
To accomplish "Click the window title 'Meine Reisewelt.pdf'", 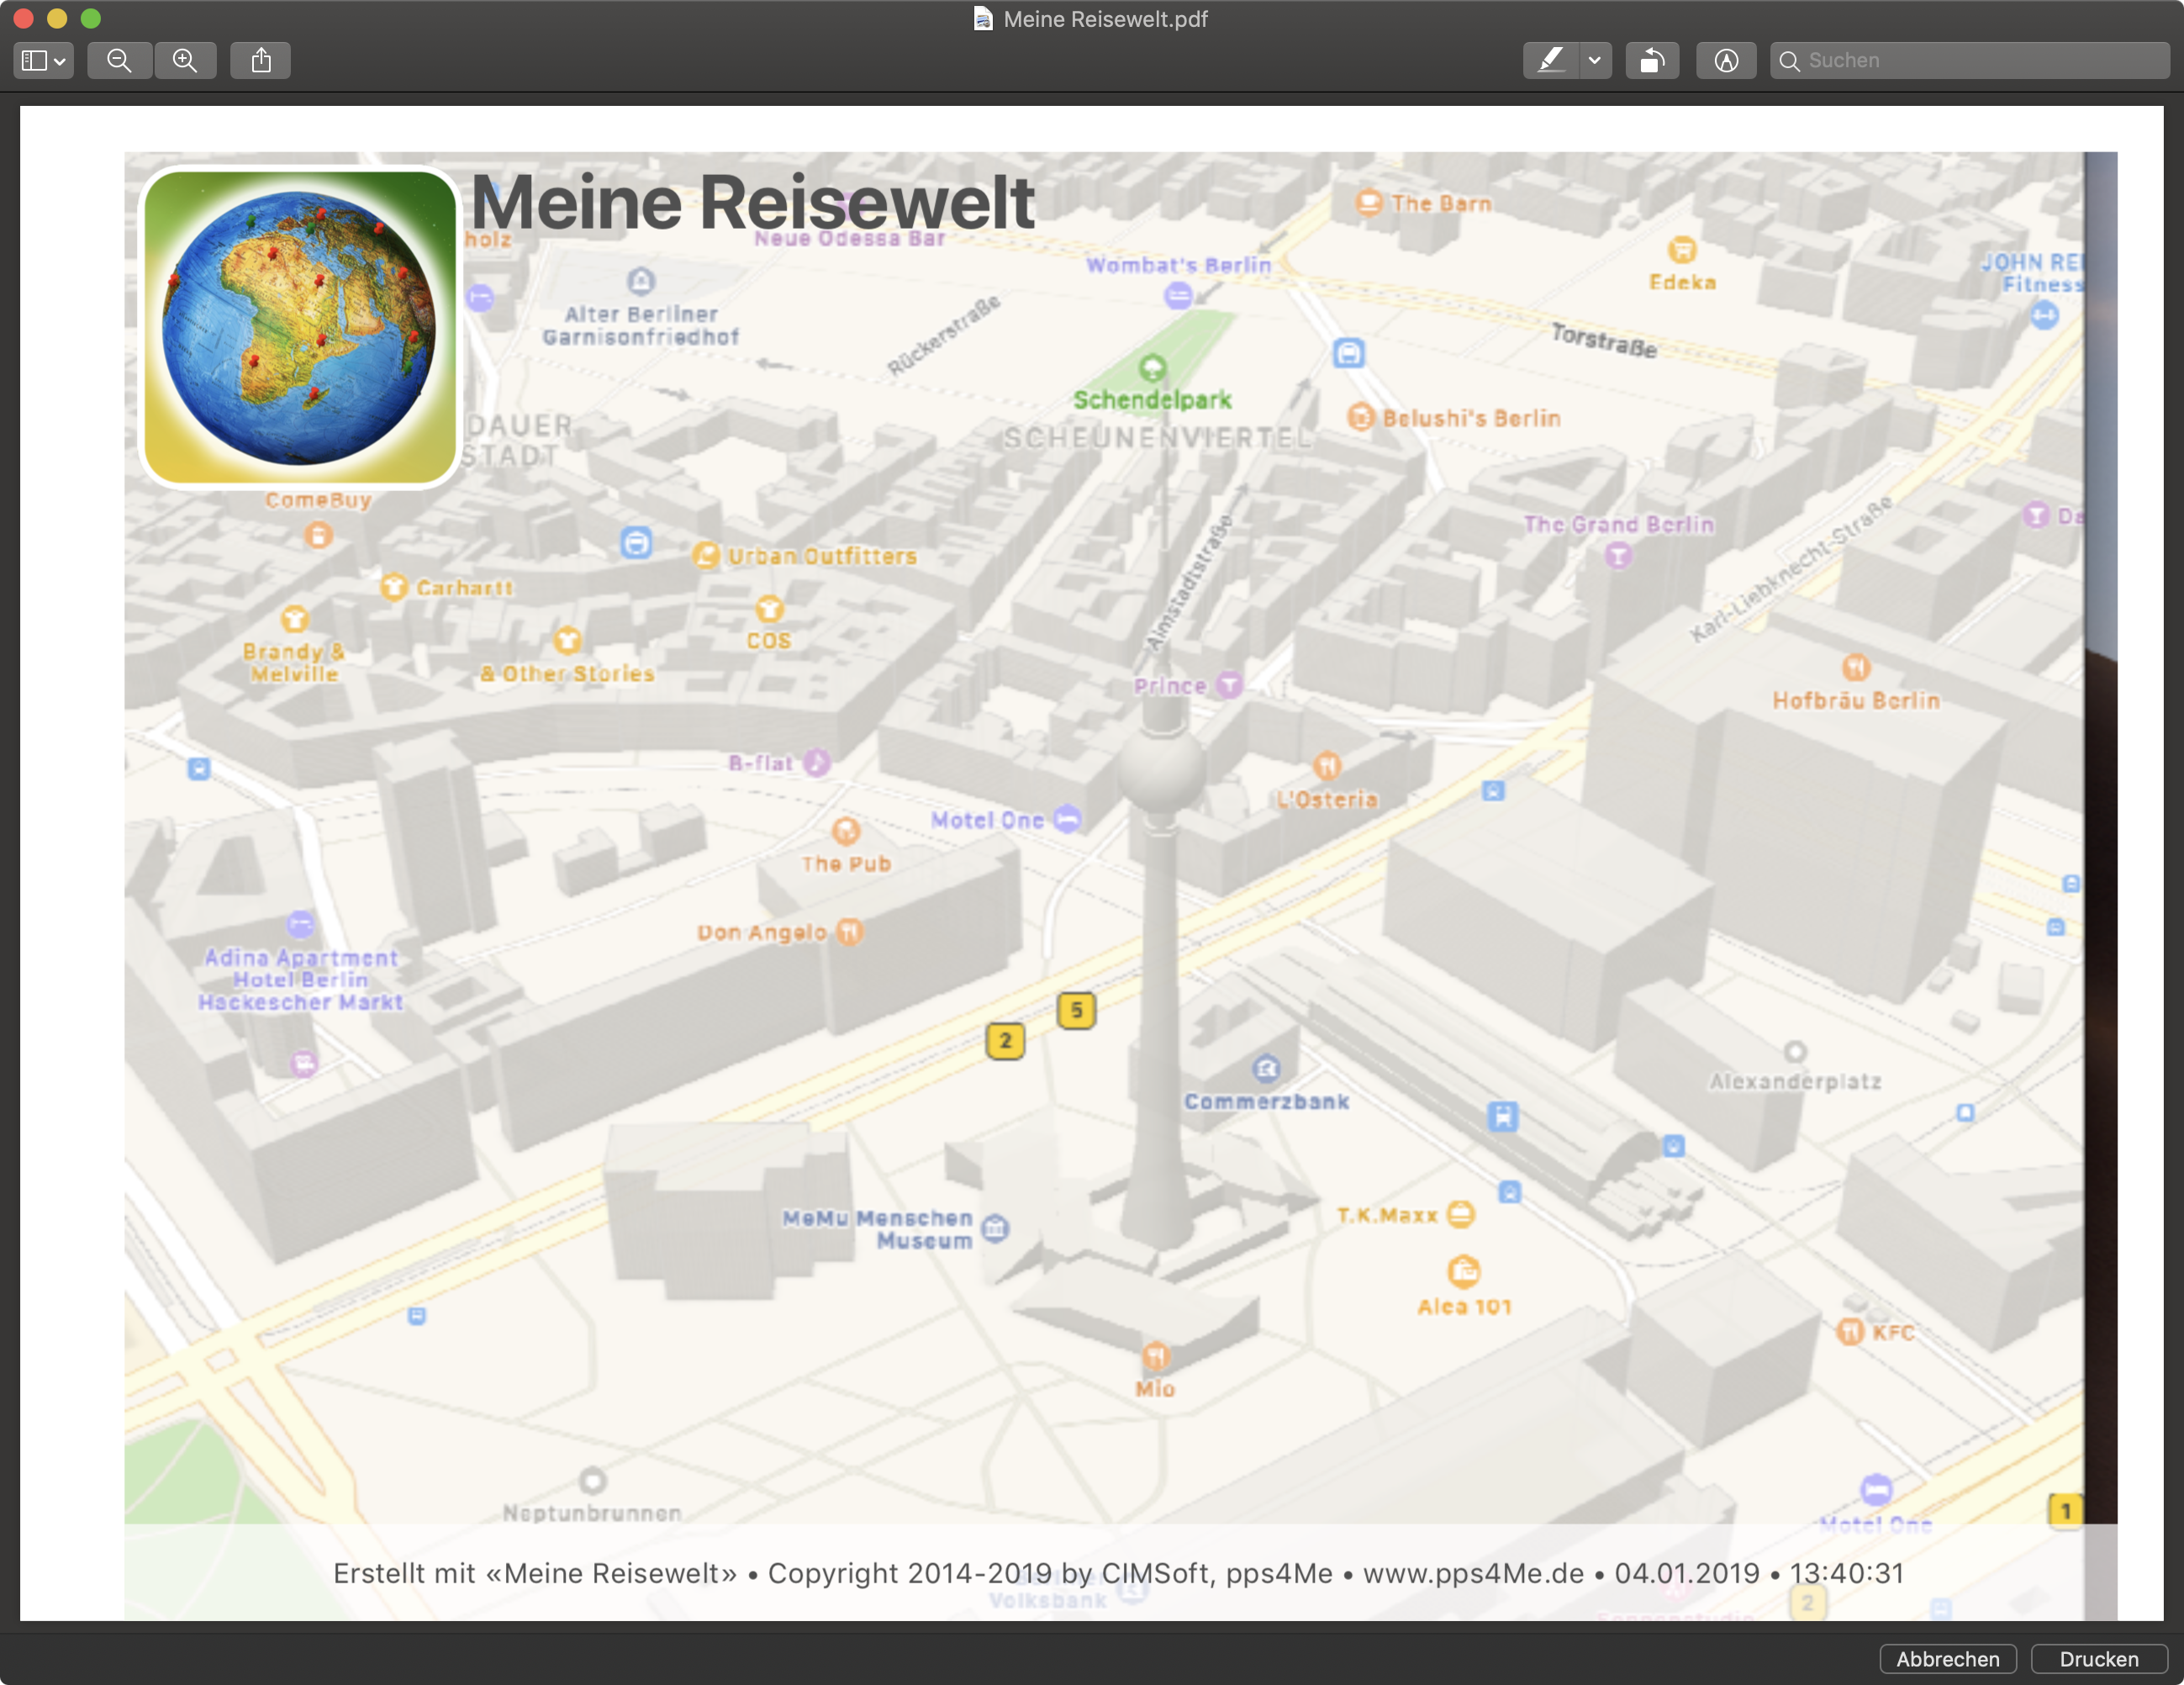I will point(1105,19).
